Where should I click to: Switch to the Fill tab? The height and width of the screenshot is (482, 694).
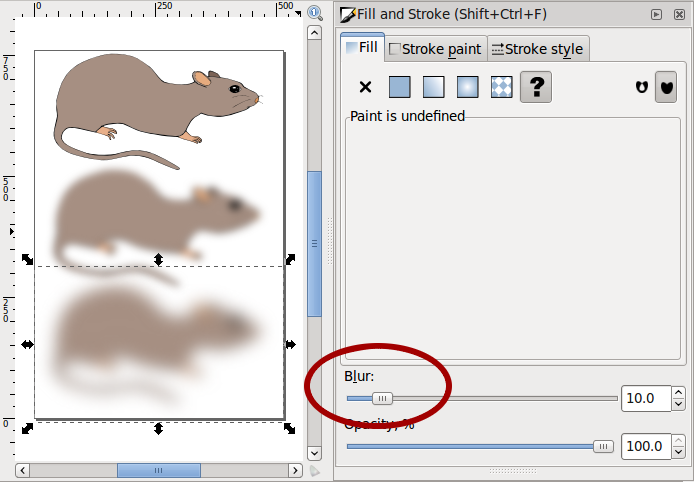pyautogui.click(x=362, y=47)
